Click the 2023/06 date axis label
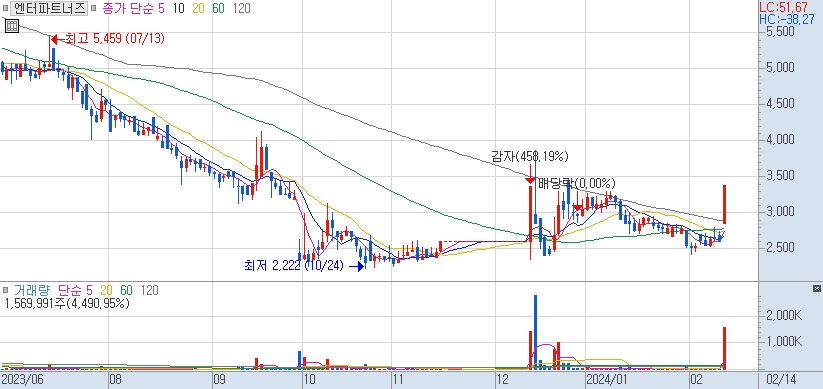The image size is (823, 389). coord(22,379)
